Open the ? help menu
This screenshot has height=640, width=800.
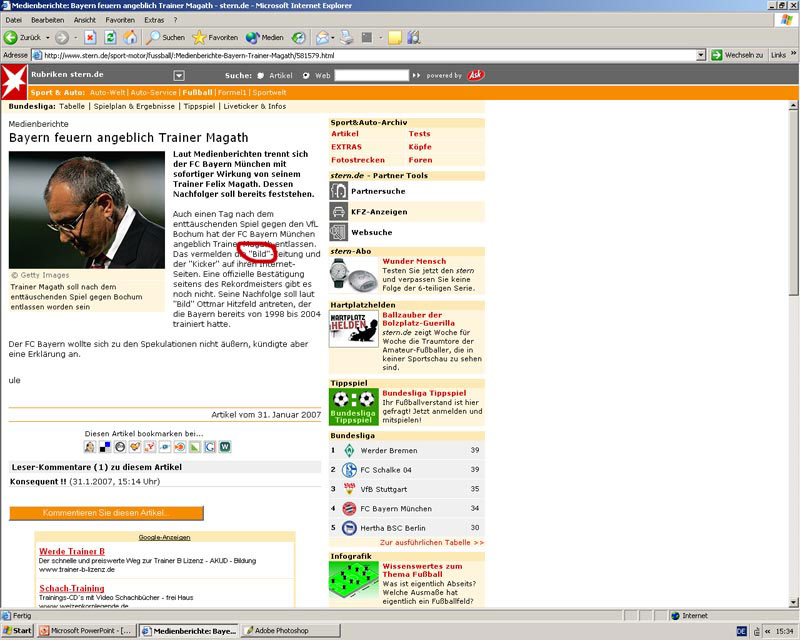point(175,20)
